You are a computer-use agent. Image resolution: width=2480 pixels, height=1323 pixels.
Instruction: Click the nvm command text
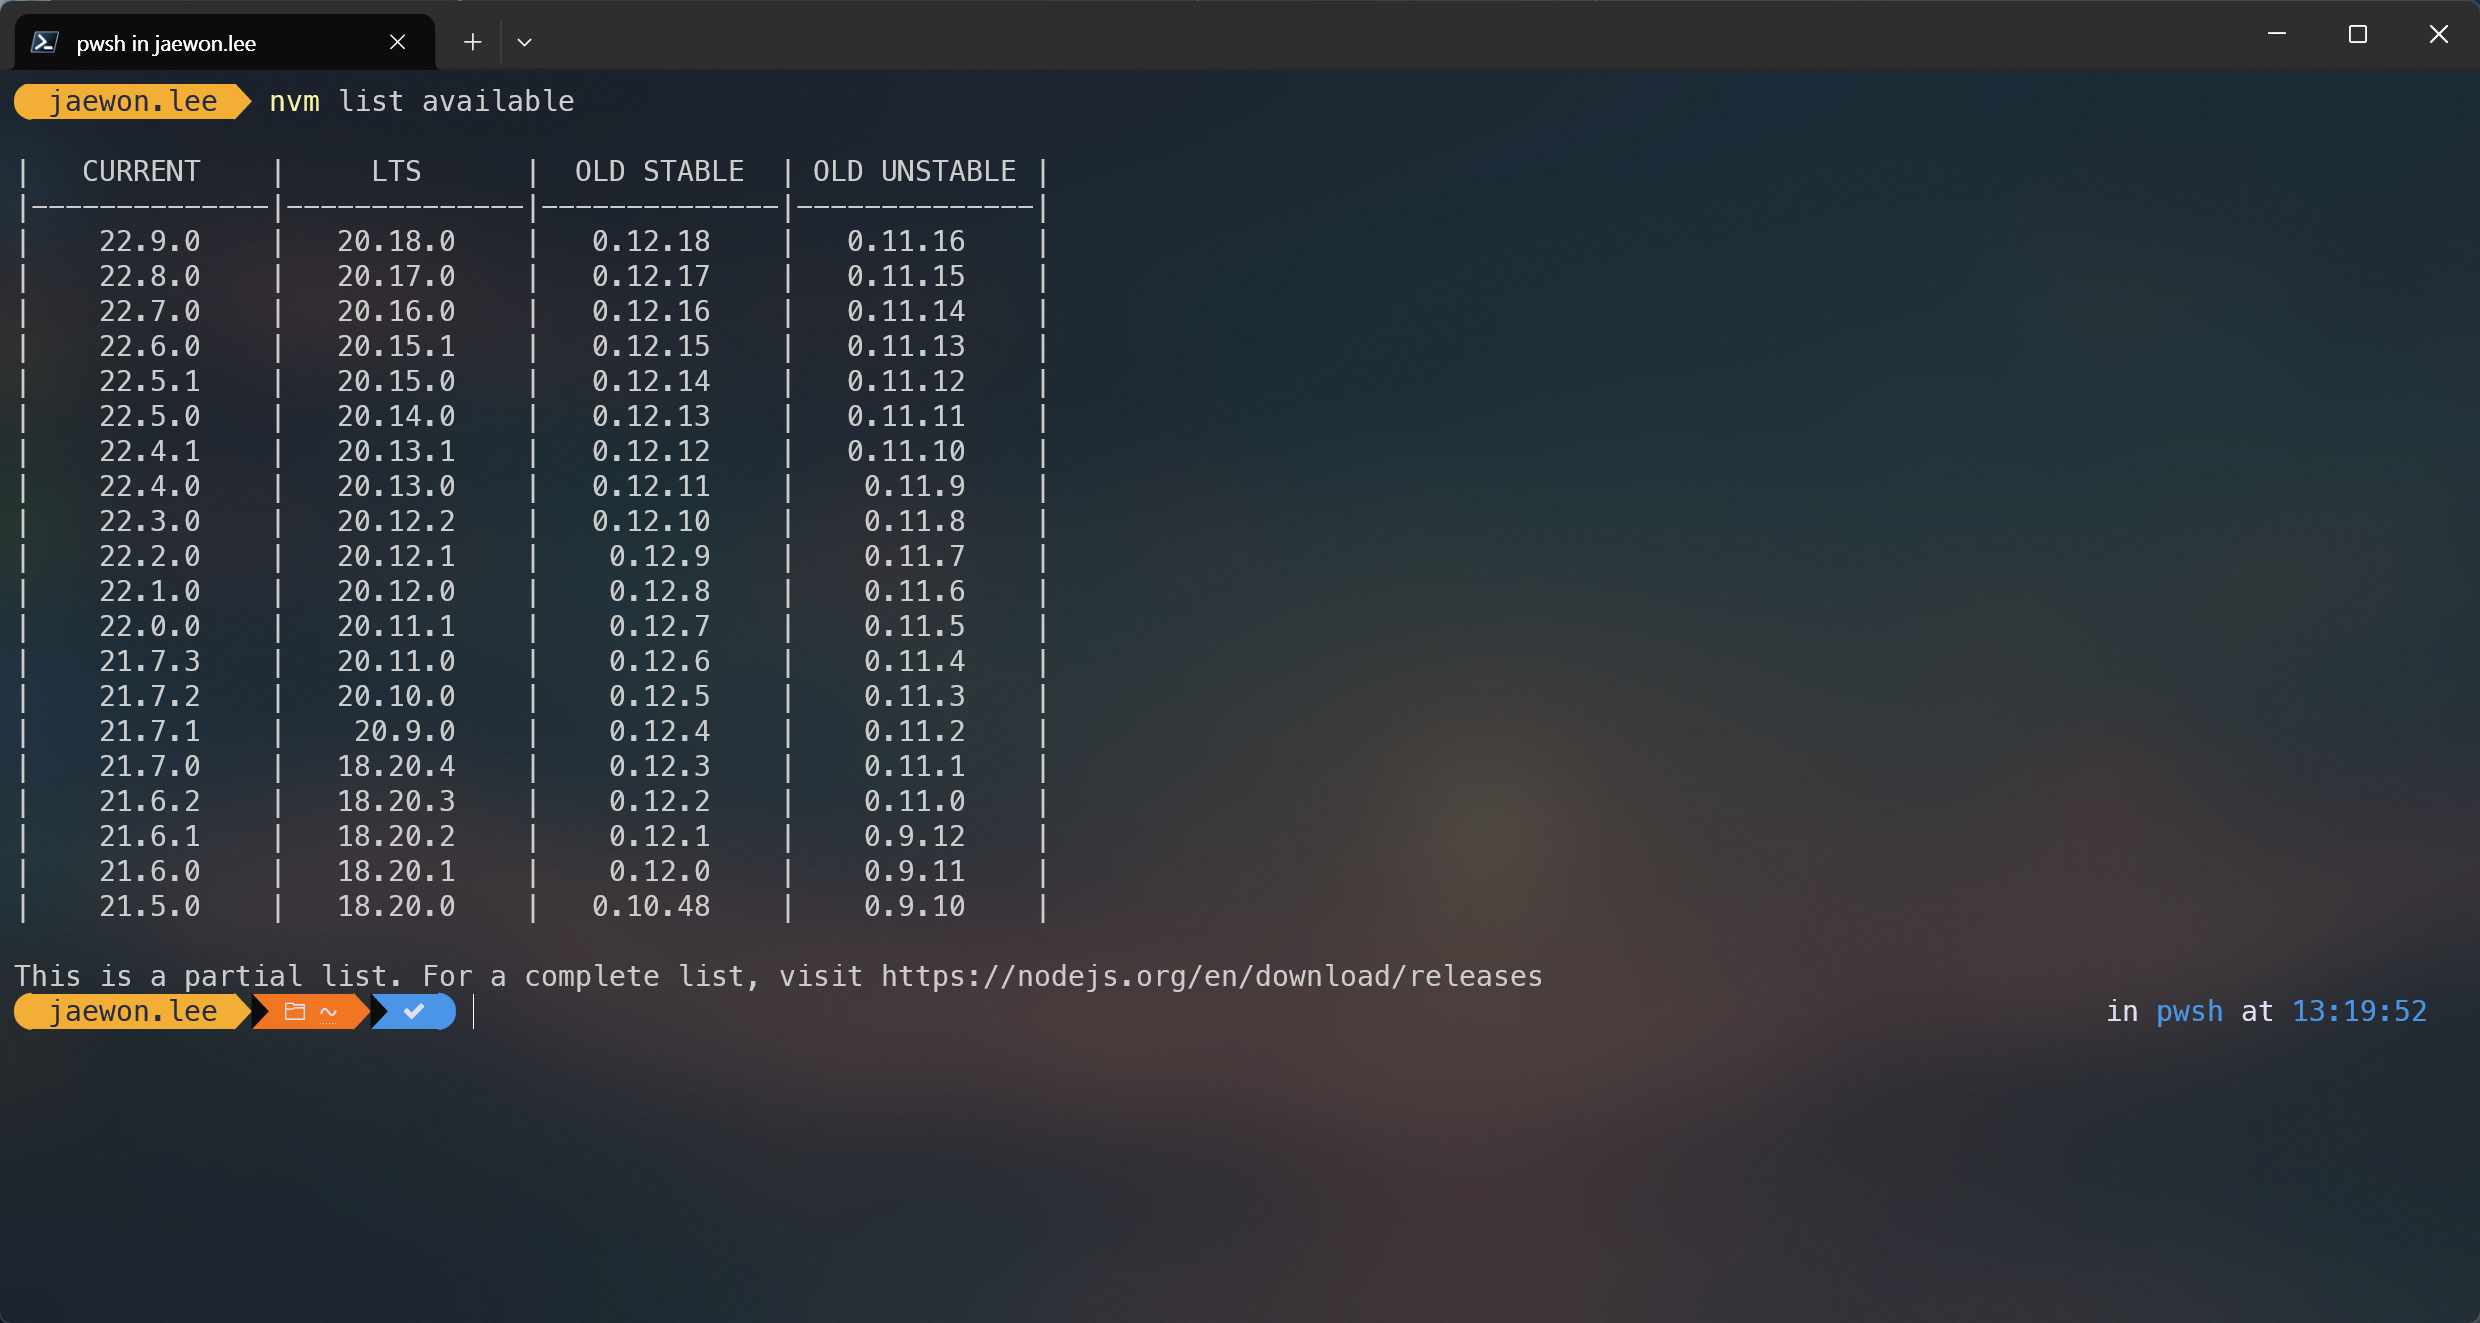coord(294,101)
